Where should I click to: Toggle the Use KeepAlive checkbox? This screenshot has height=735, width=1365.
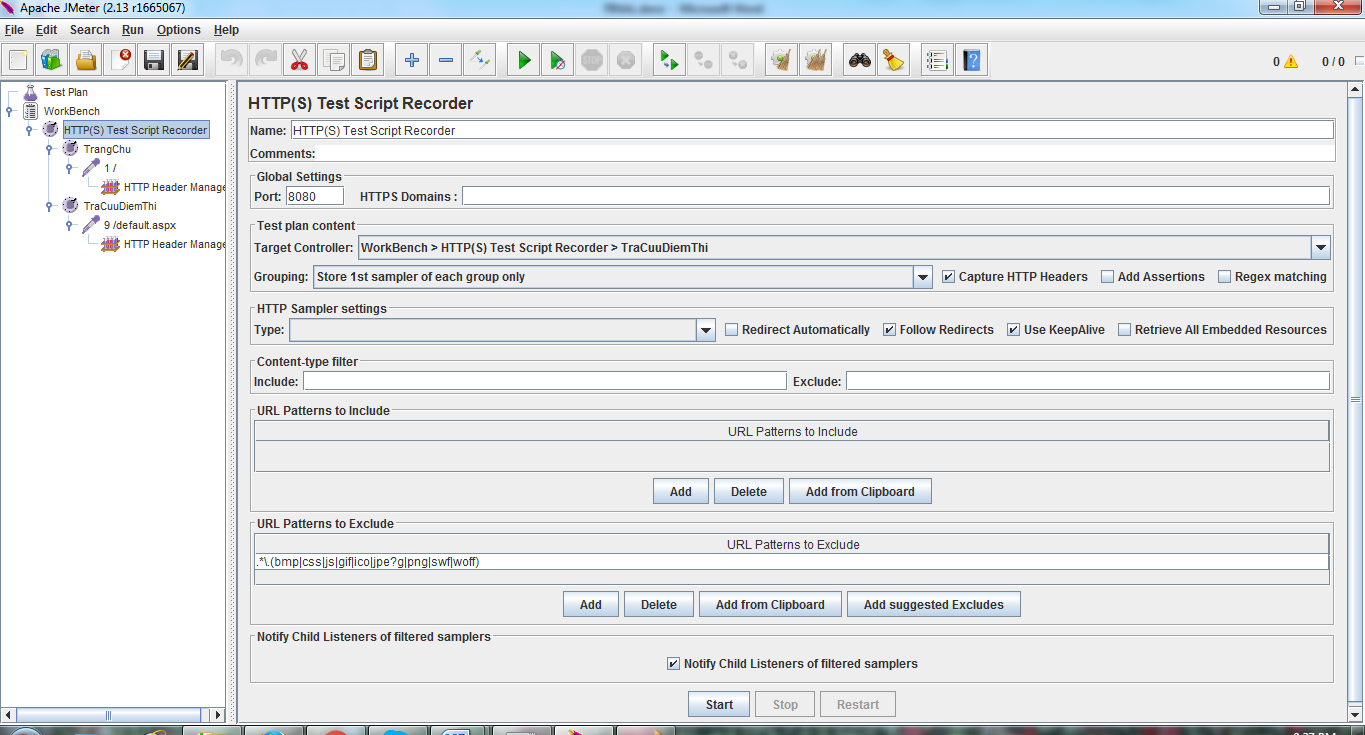[1014, 330]
